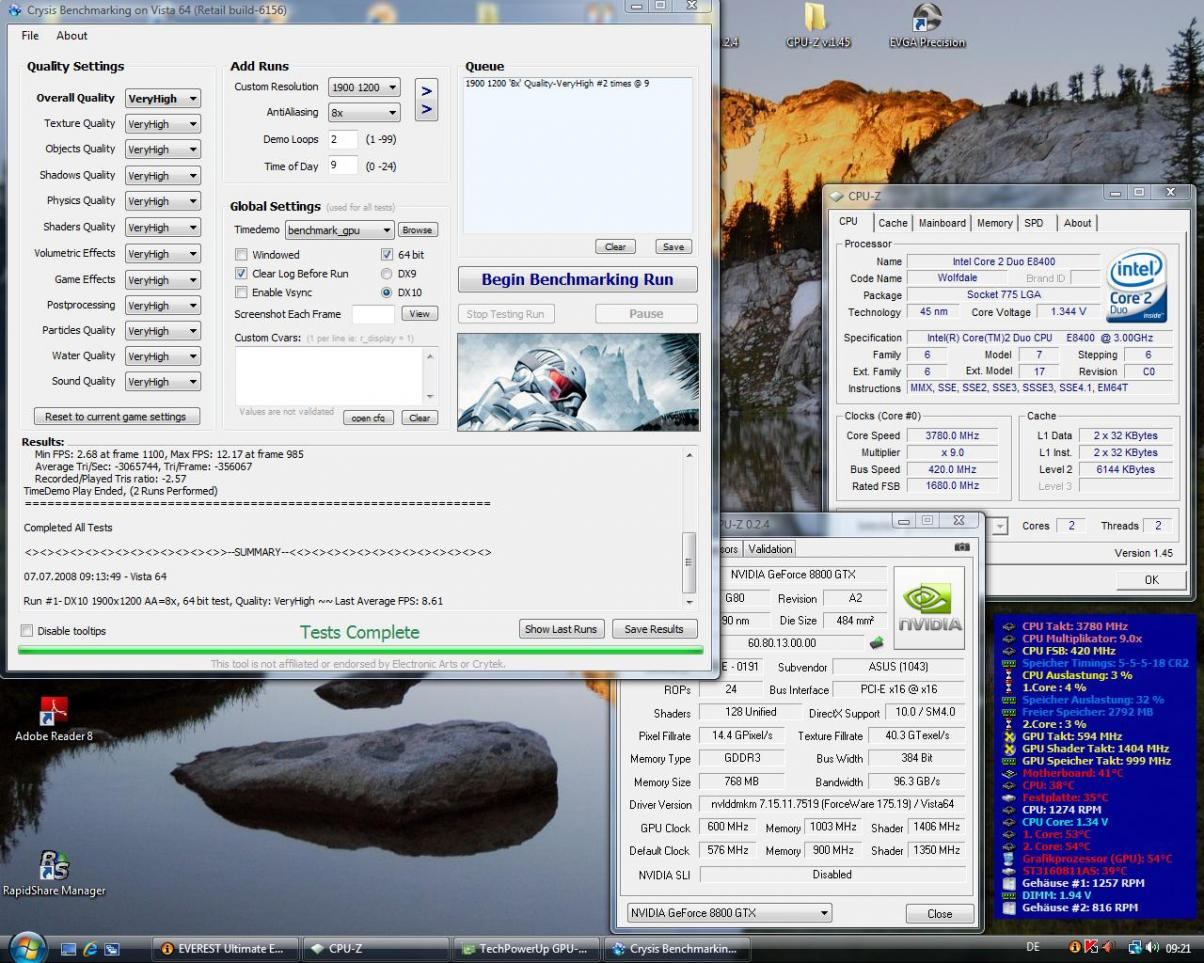Click the add-to-queue arrow button
The height and width of the screenshot is (963, 1204).
pos(426,100)
